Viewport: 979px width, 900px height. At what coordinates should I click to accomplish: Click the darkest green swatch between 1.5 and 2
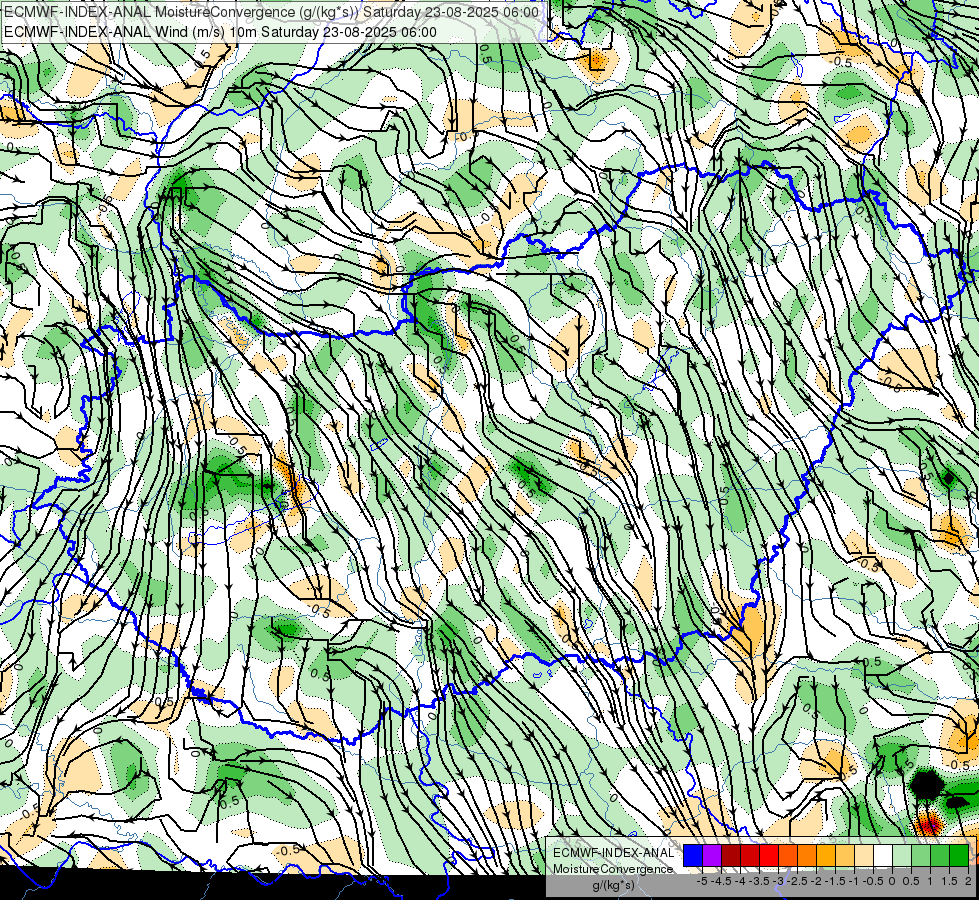tap(959, 856)
